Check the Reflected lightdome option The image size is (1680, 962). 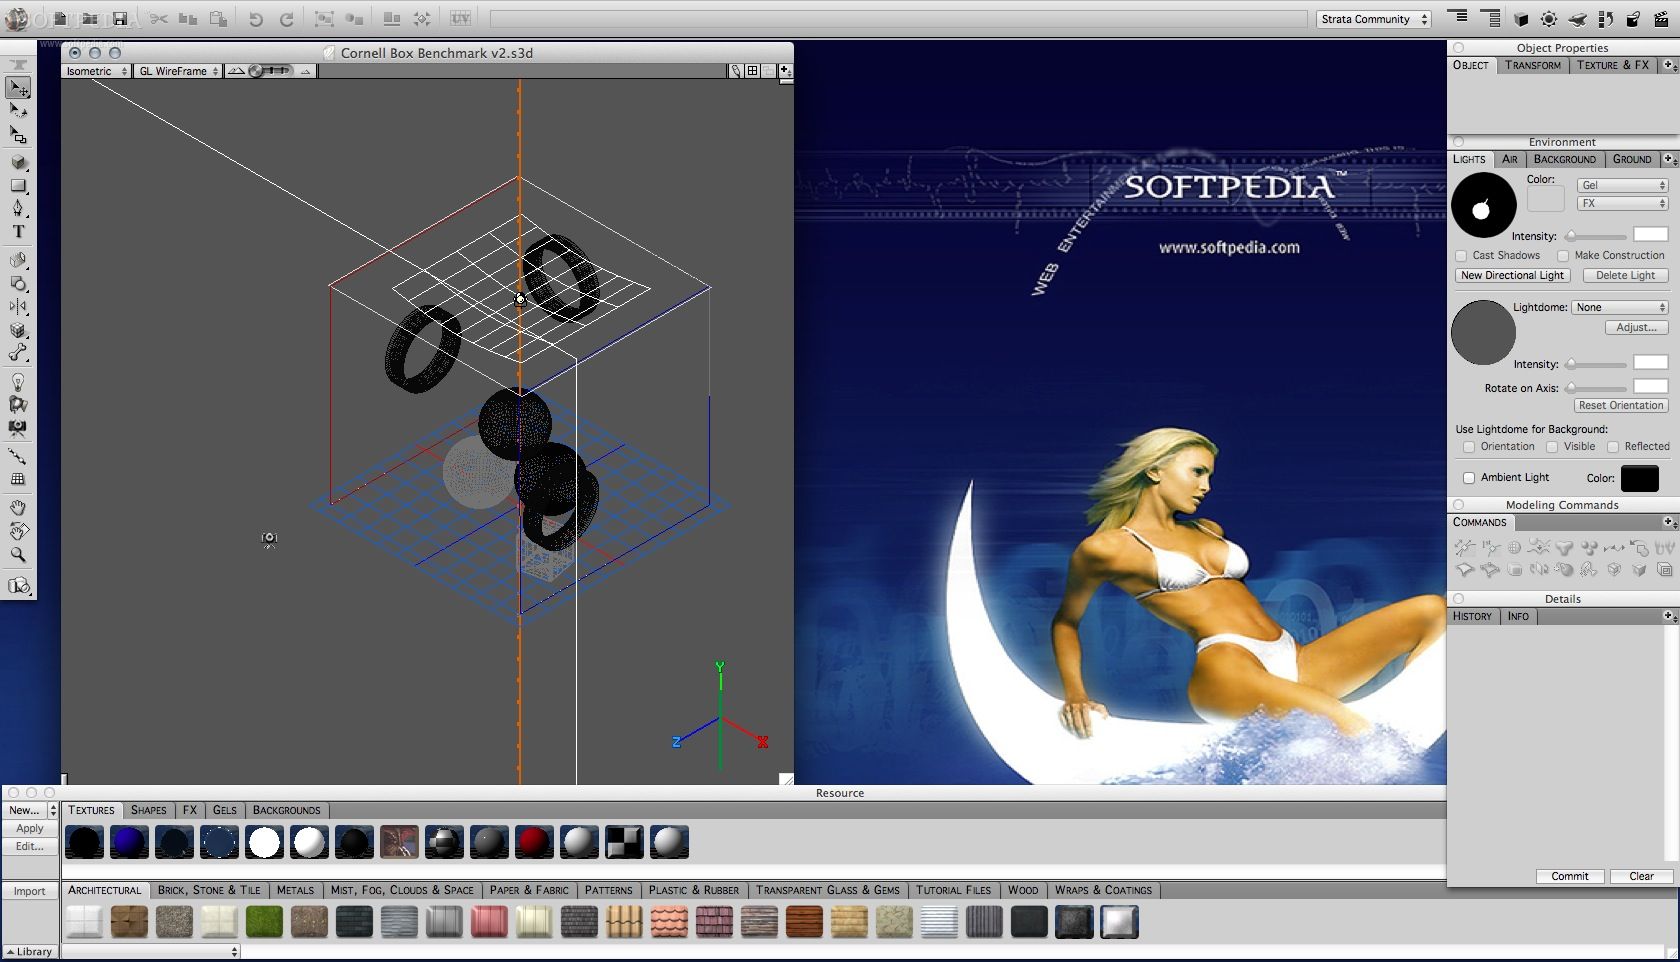[1613, 447]
